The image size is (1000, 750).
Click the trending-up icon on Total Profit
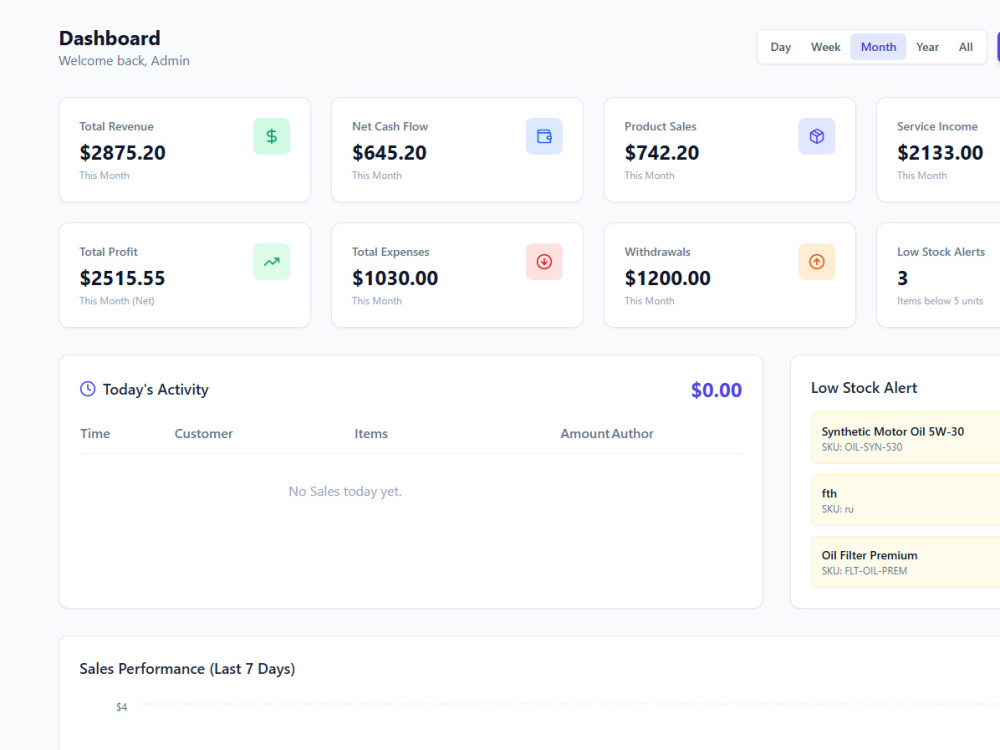(272, 261)
